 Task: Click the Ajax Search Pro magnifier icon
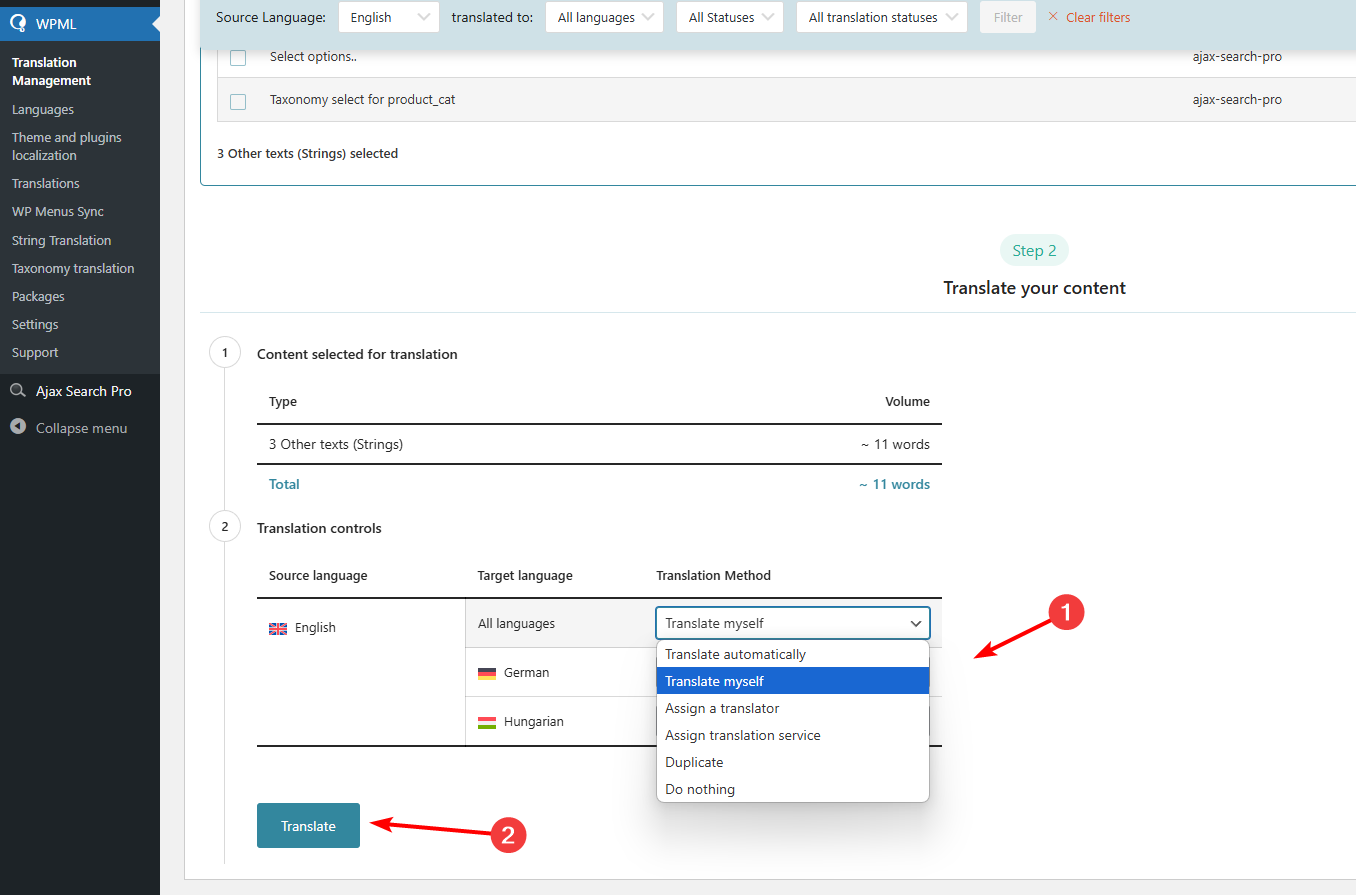(18, 391)
